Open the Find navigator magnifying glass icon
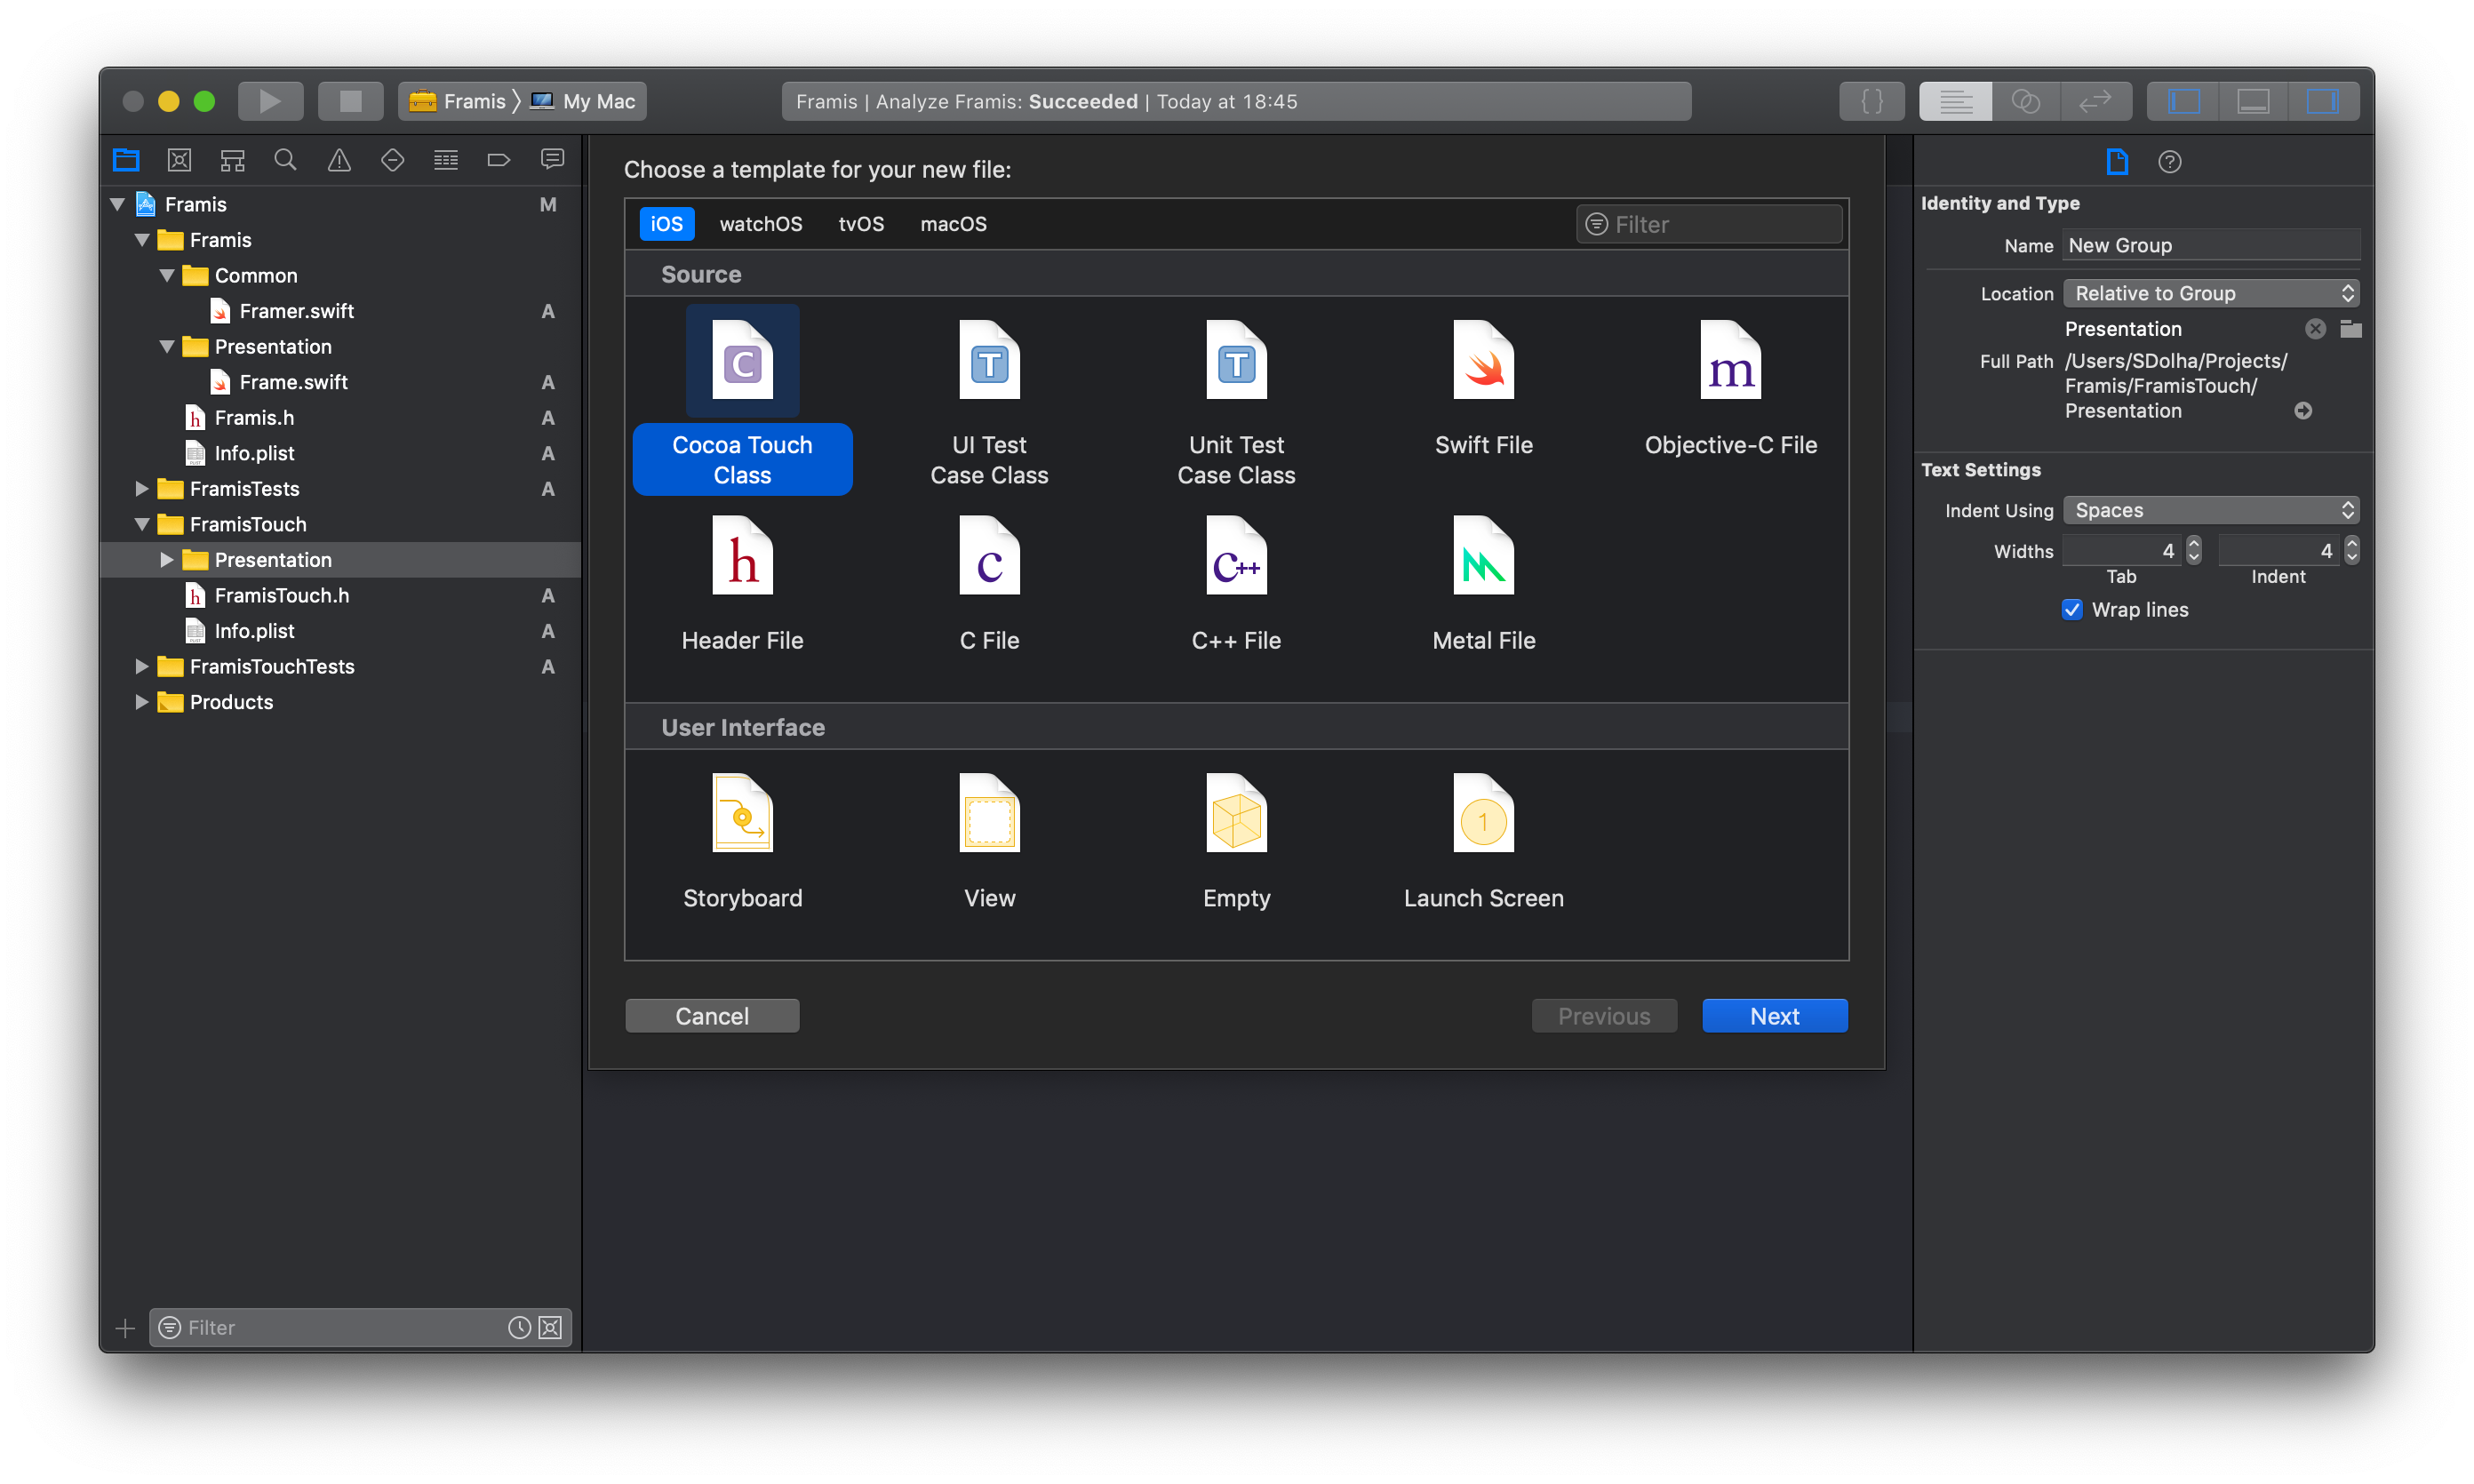Viewport: 2474px width, 1484px height. pyautogui.click(x=285, y=159)
